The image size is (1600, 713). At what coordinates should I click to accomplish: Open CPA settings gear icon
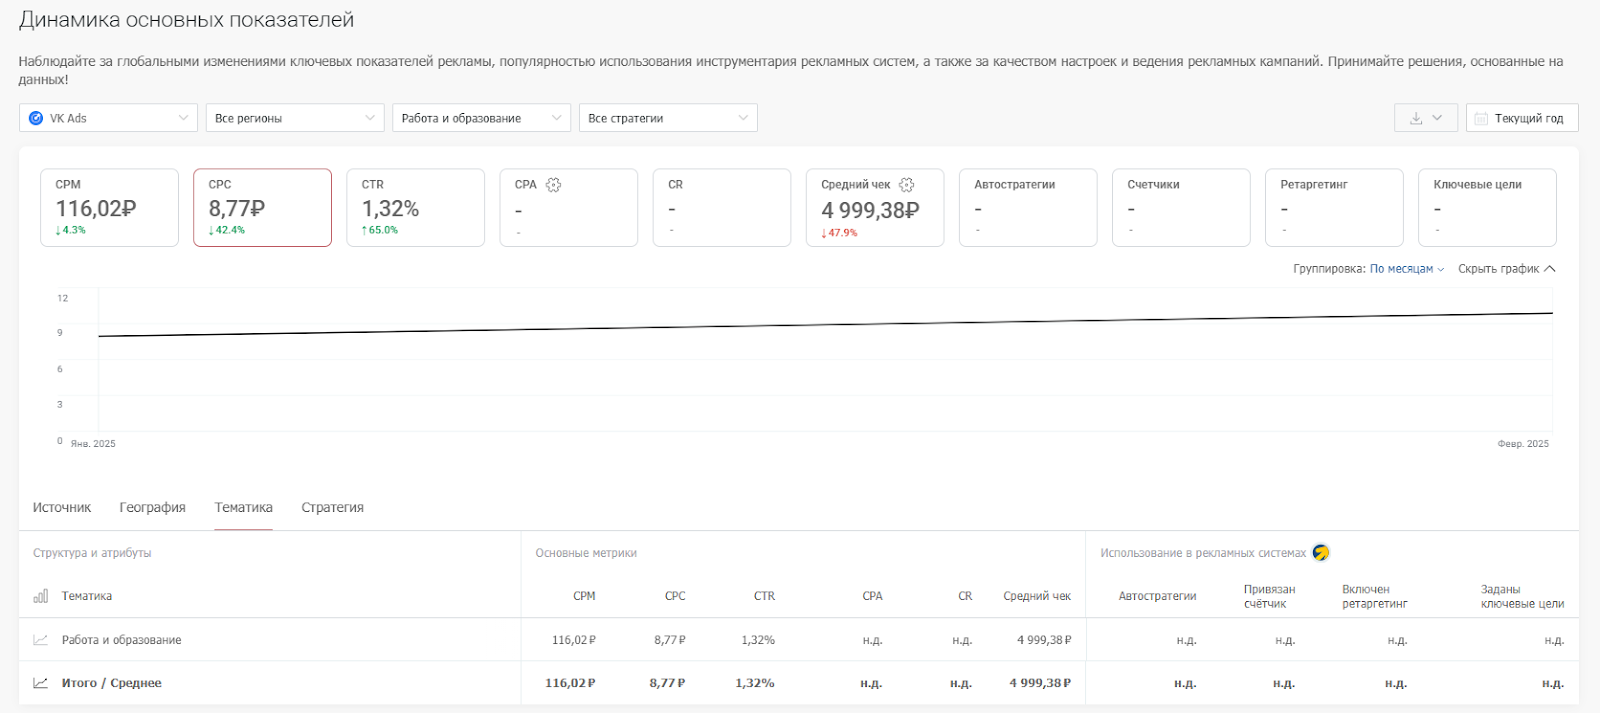553,185
